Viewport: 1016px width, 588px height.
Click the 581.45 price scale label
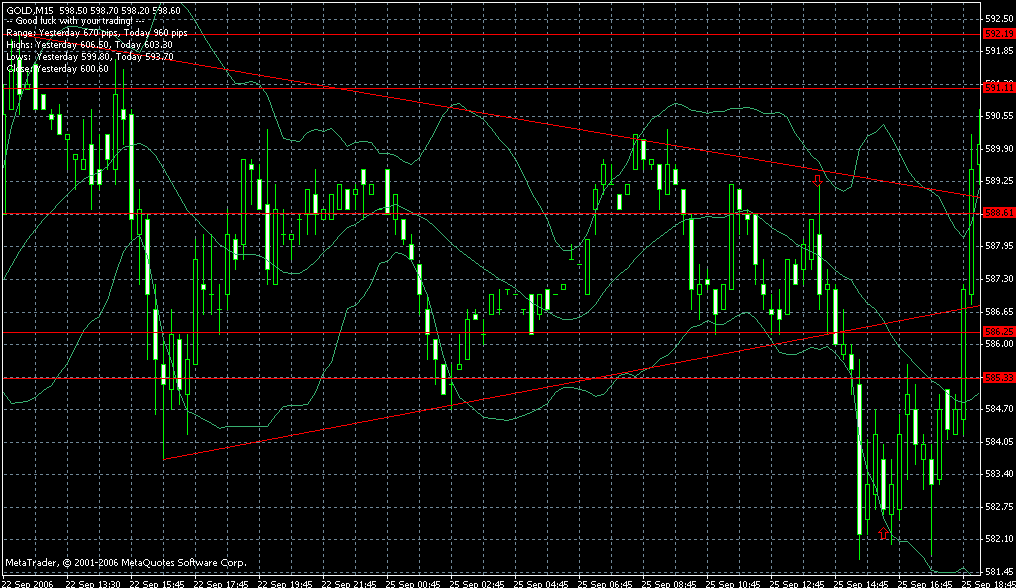tap(999, 572)
